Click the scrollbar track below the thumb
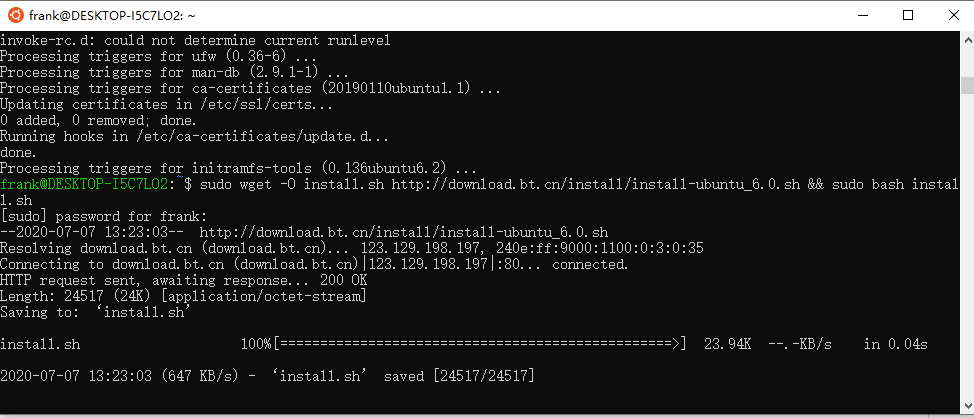The image size is (974, 418). (967, 248)
